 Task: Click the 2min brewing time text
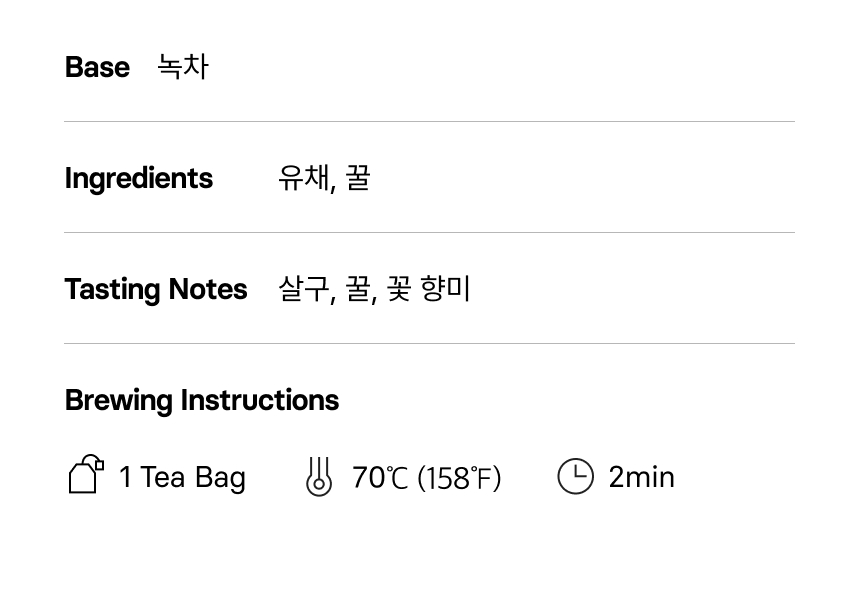[641, 477]
